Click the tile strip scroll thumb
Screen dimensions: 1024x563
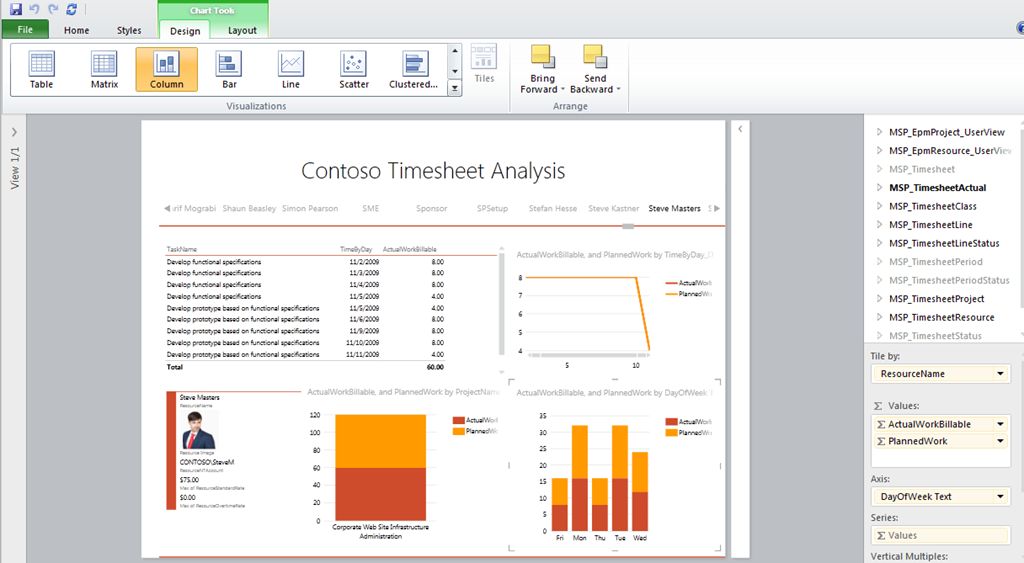(628, 226)
